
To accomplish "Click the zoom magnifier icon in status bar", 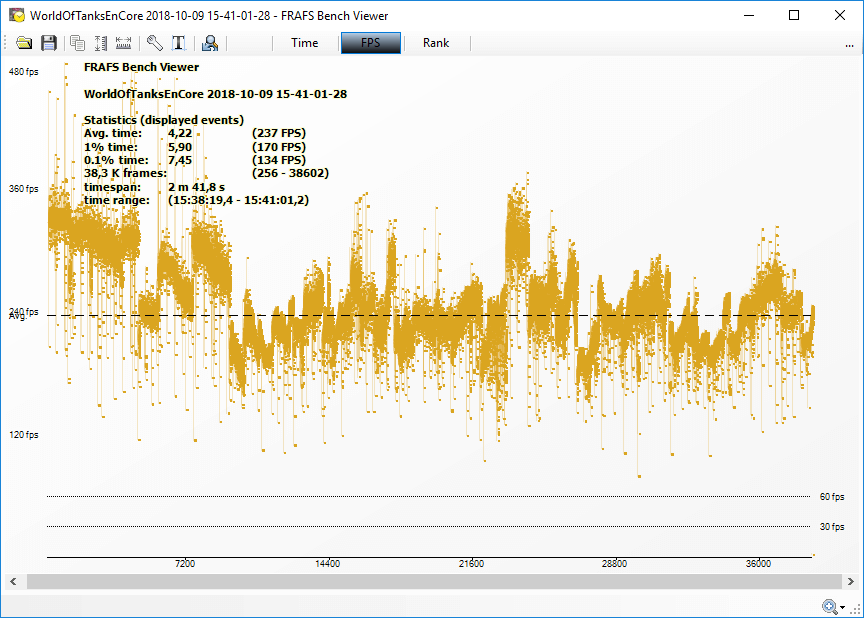I will [829, 606].
